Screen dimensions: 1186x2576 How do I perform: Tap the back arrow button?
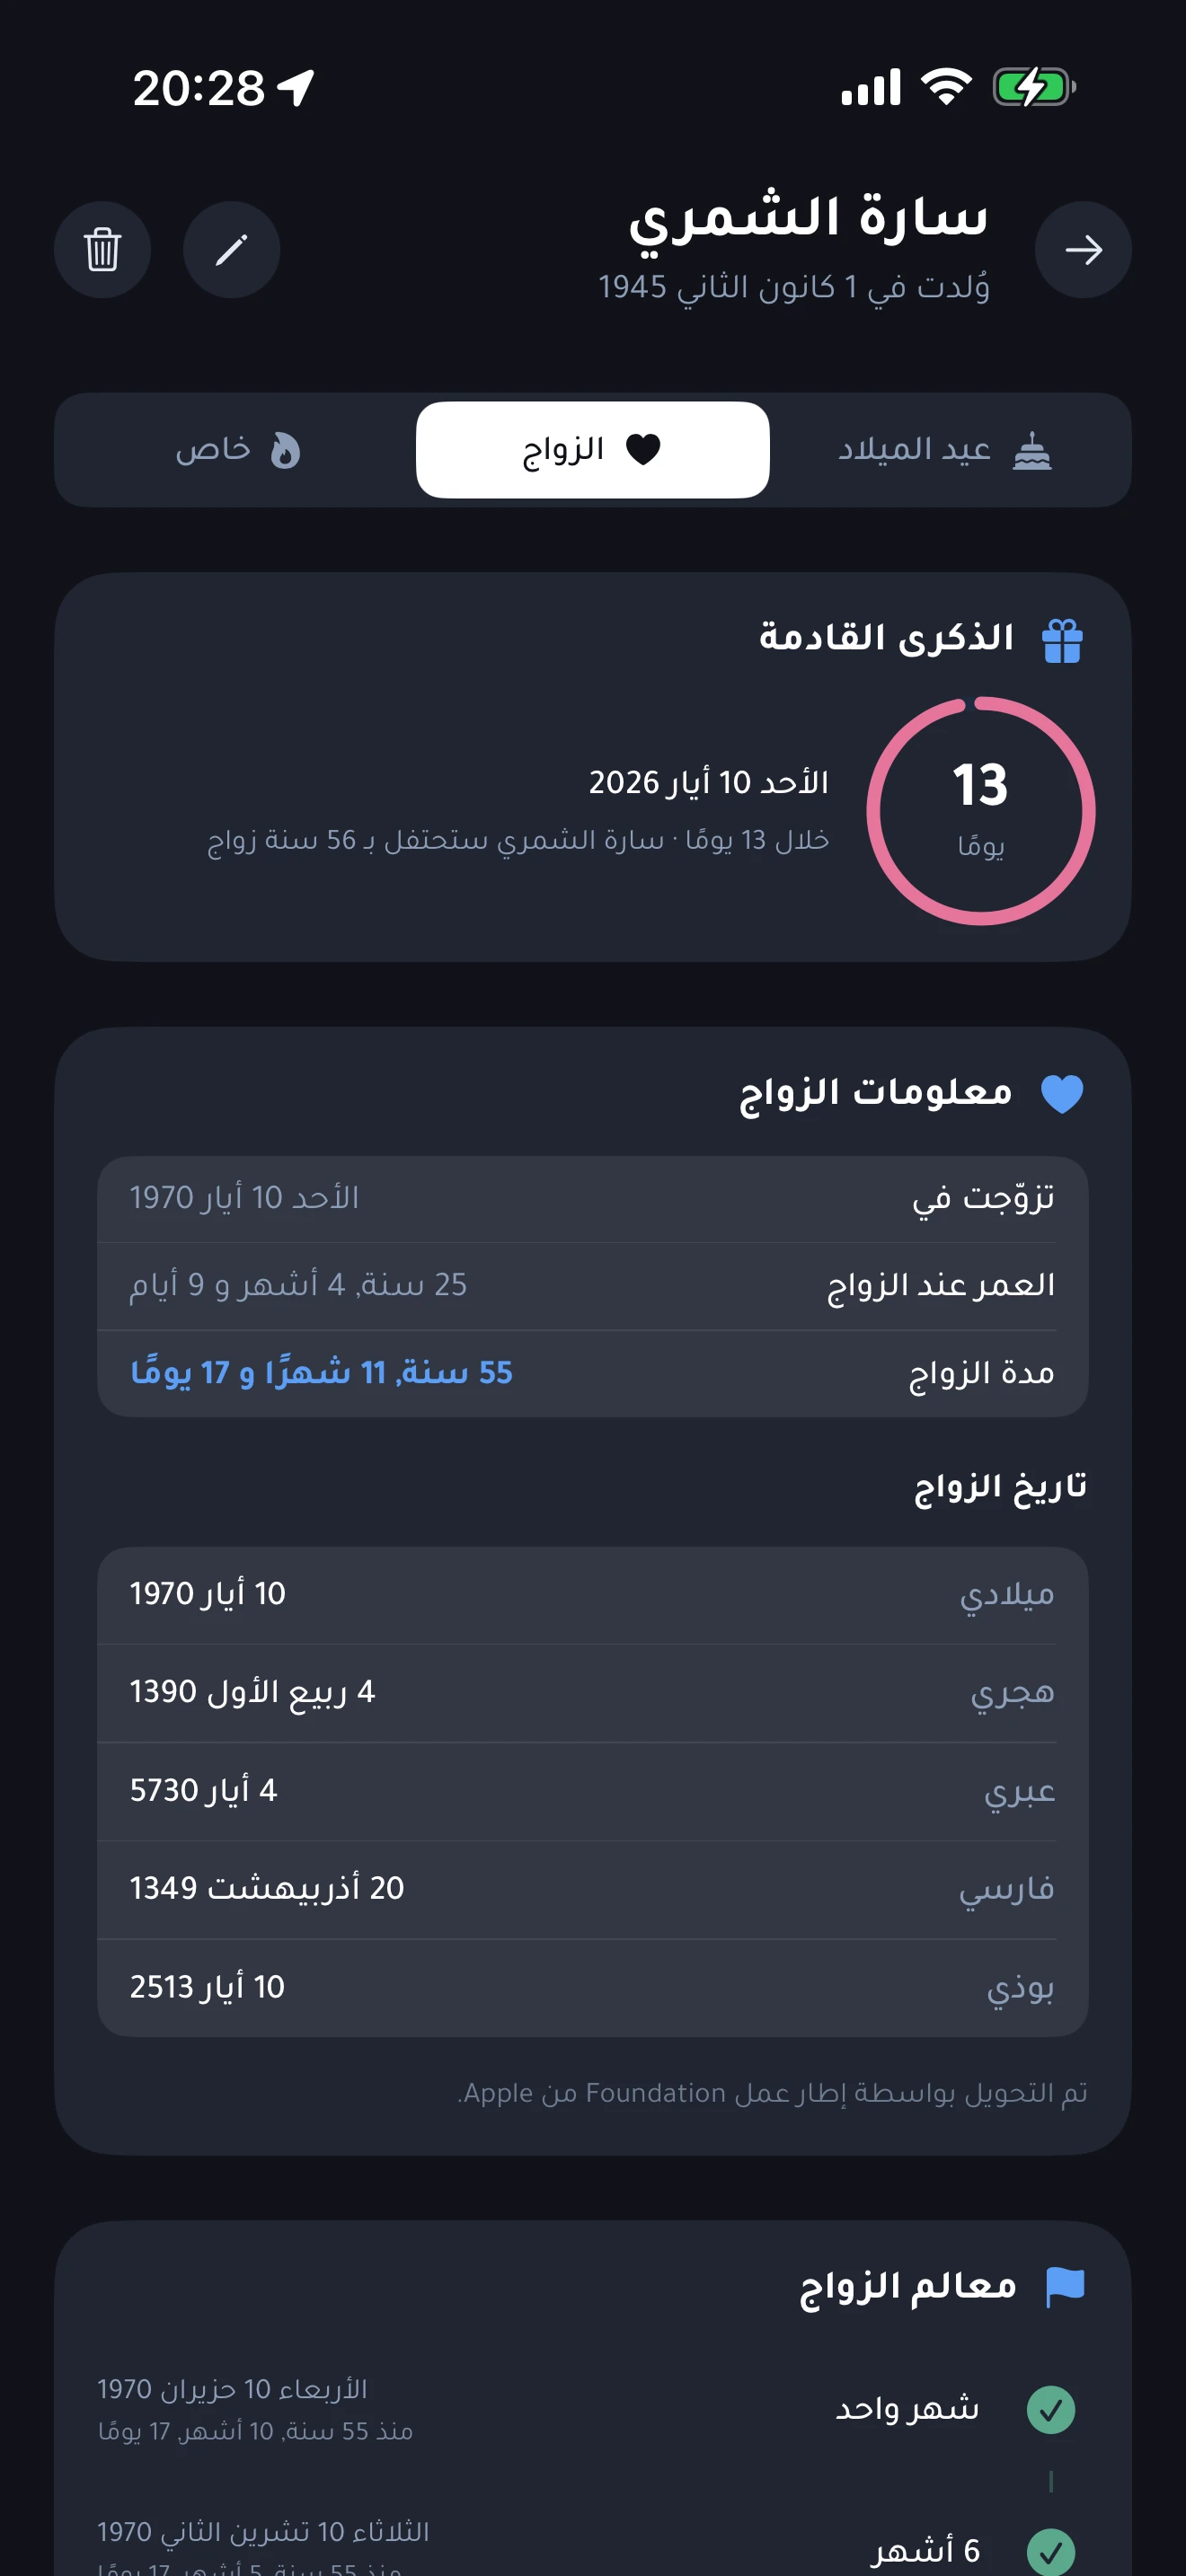coord(1083,250)
